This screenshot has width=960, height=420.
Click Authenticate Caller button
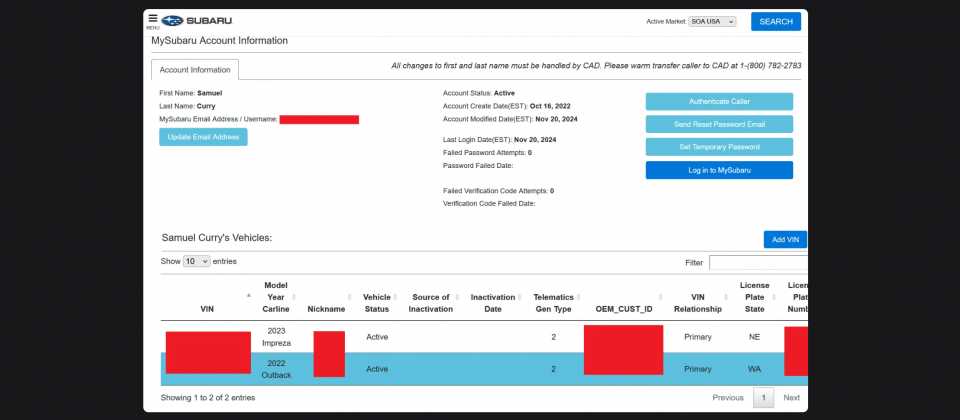[x=719, y=102]
